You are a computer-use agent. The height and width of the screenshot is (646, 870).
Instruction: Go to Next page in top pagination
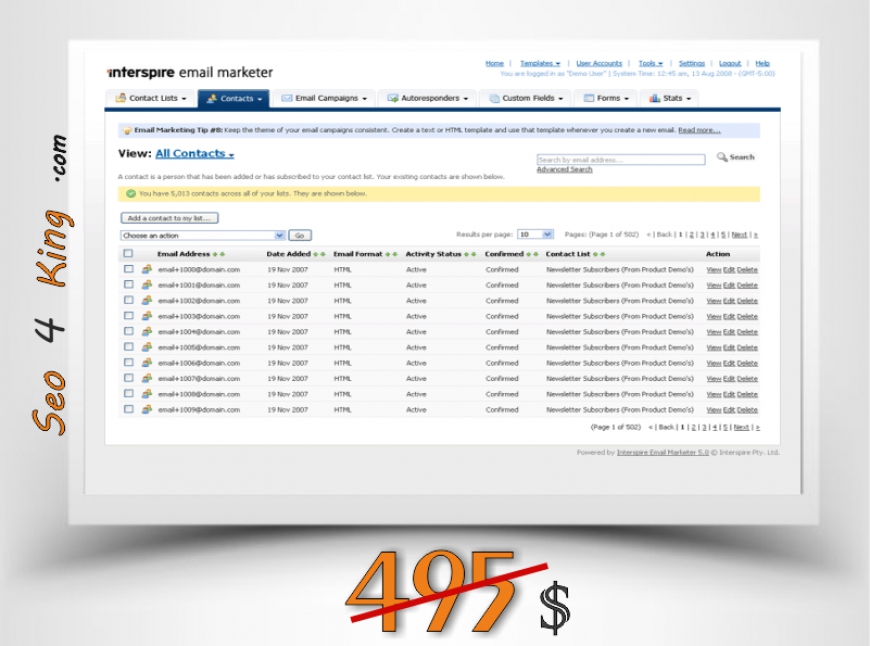tap(739, 235)
